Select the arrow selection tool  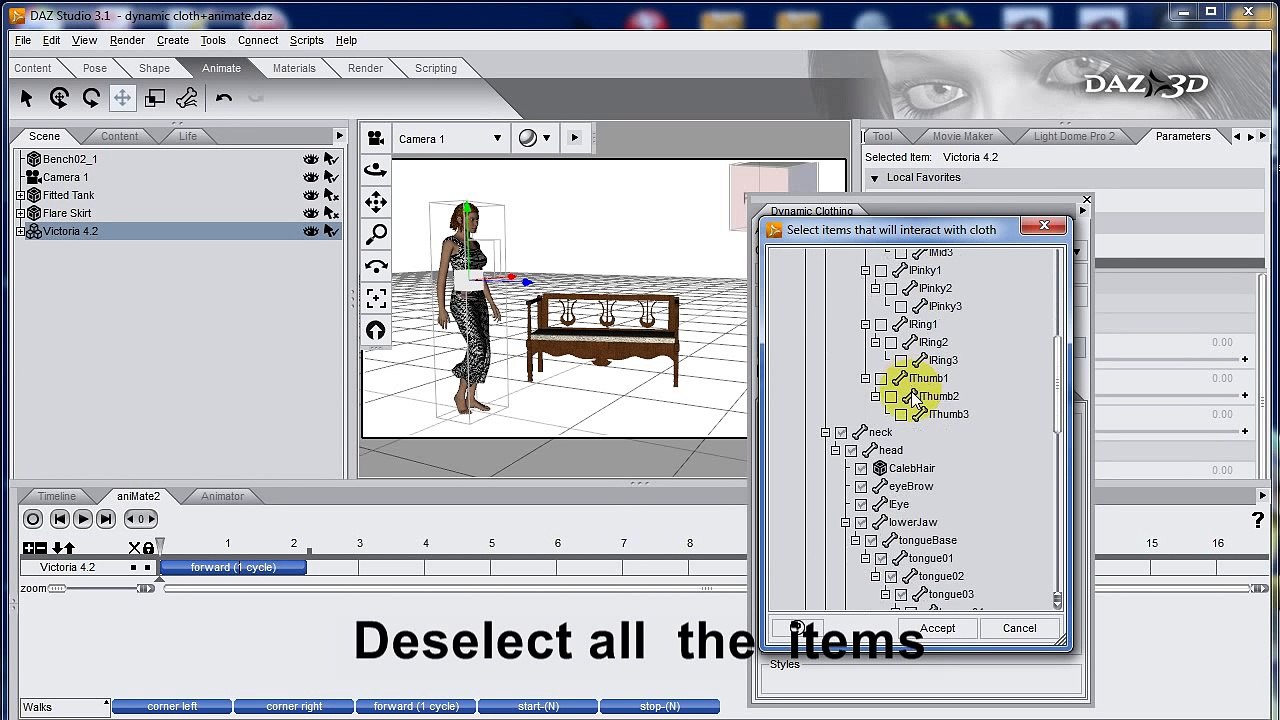tap(26, 97)
